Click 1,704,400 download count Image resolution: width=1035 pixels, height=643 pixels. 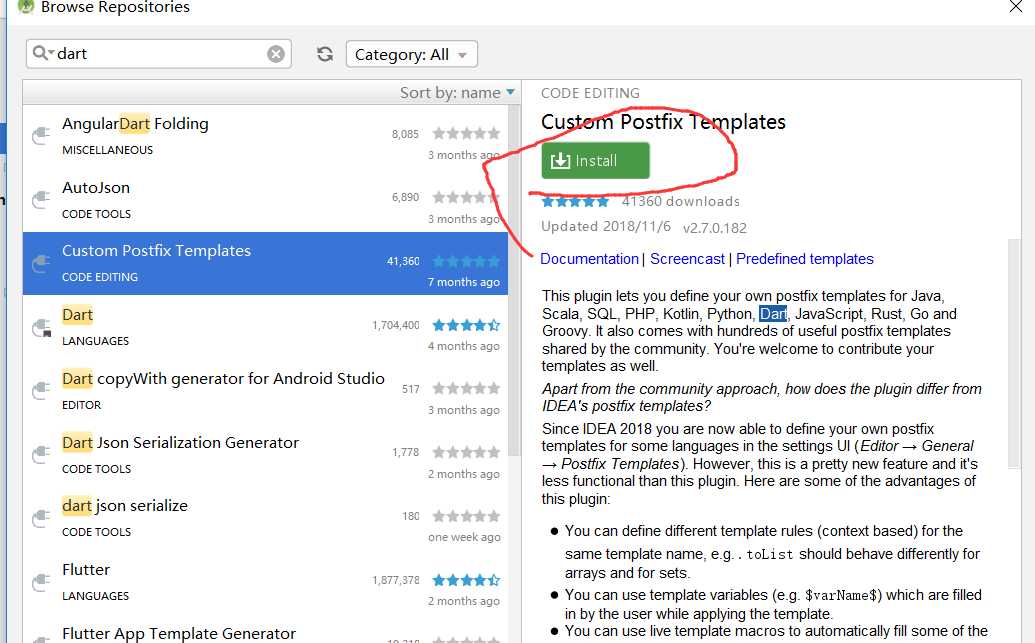(x=395, y=325)
